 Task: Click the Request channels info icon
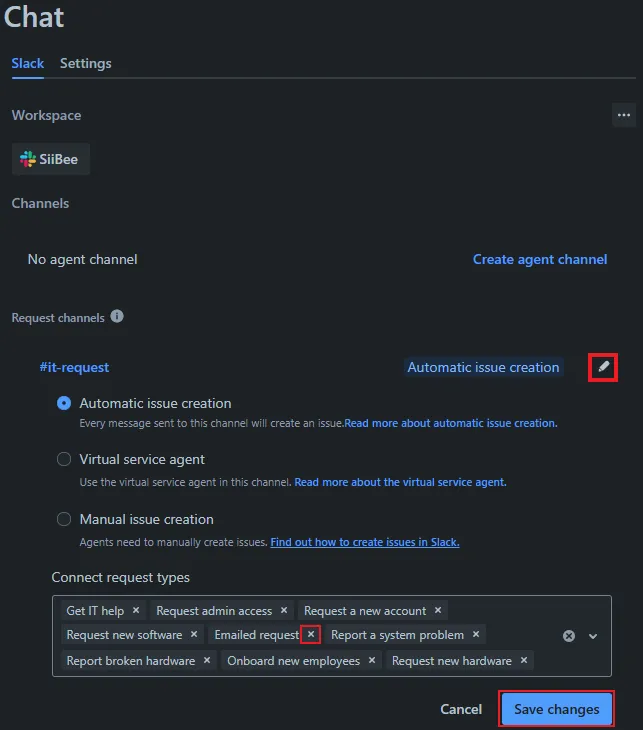117,317
